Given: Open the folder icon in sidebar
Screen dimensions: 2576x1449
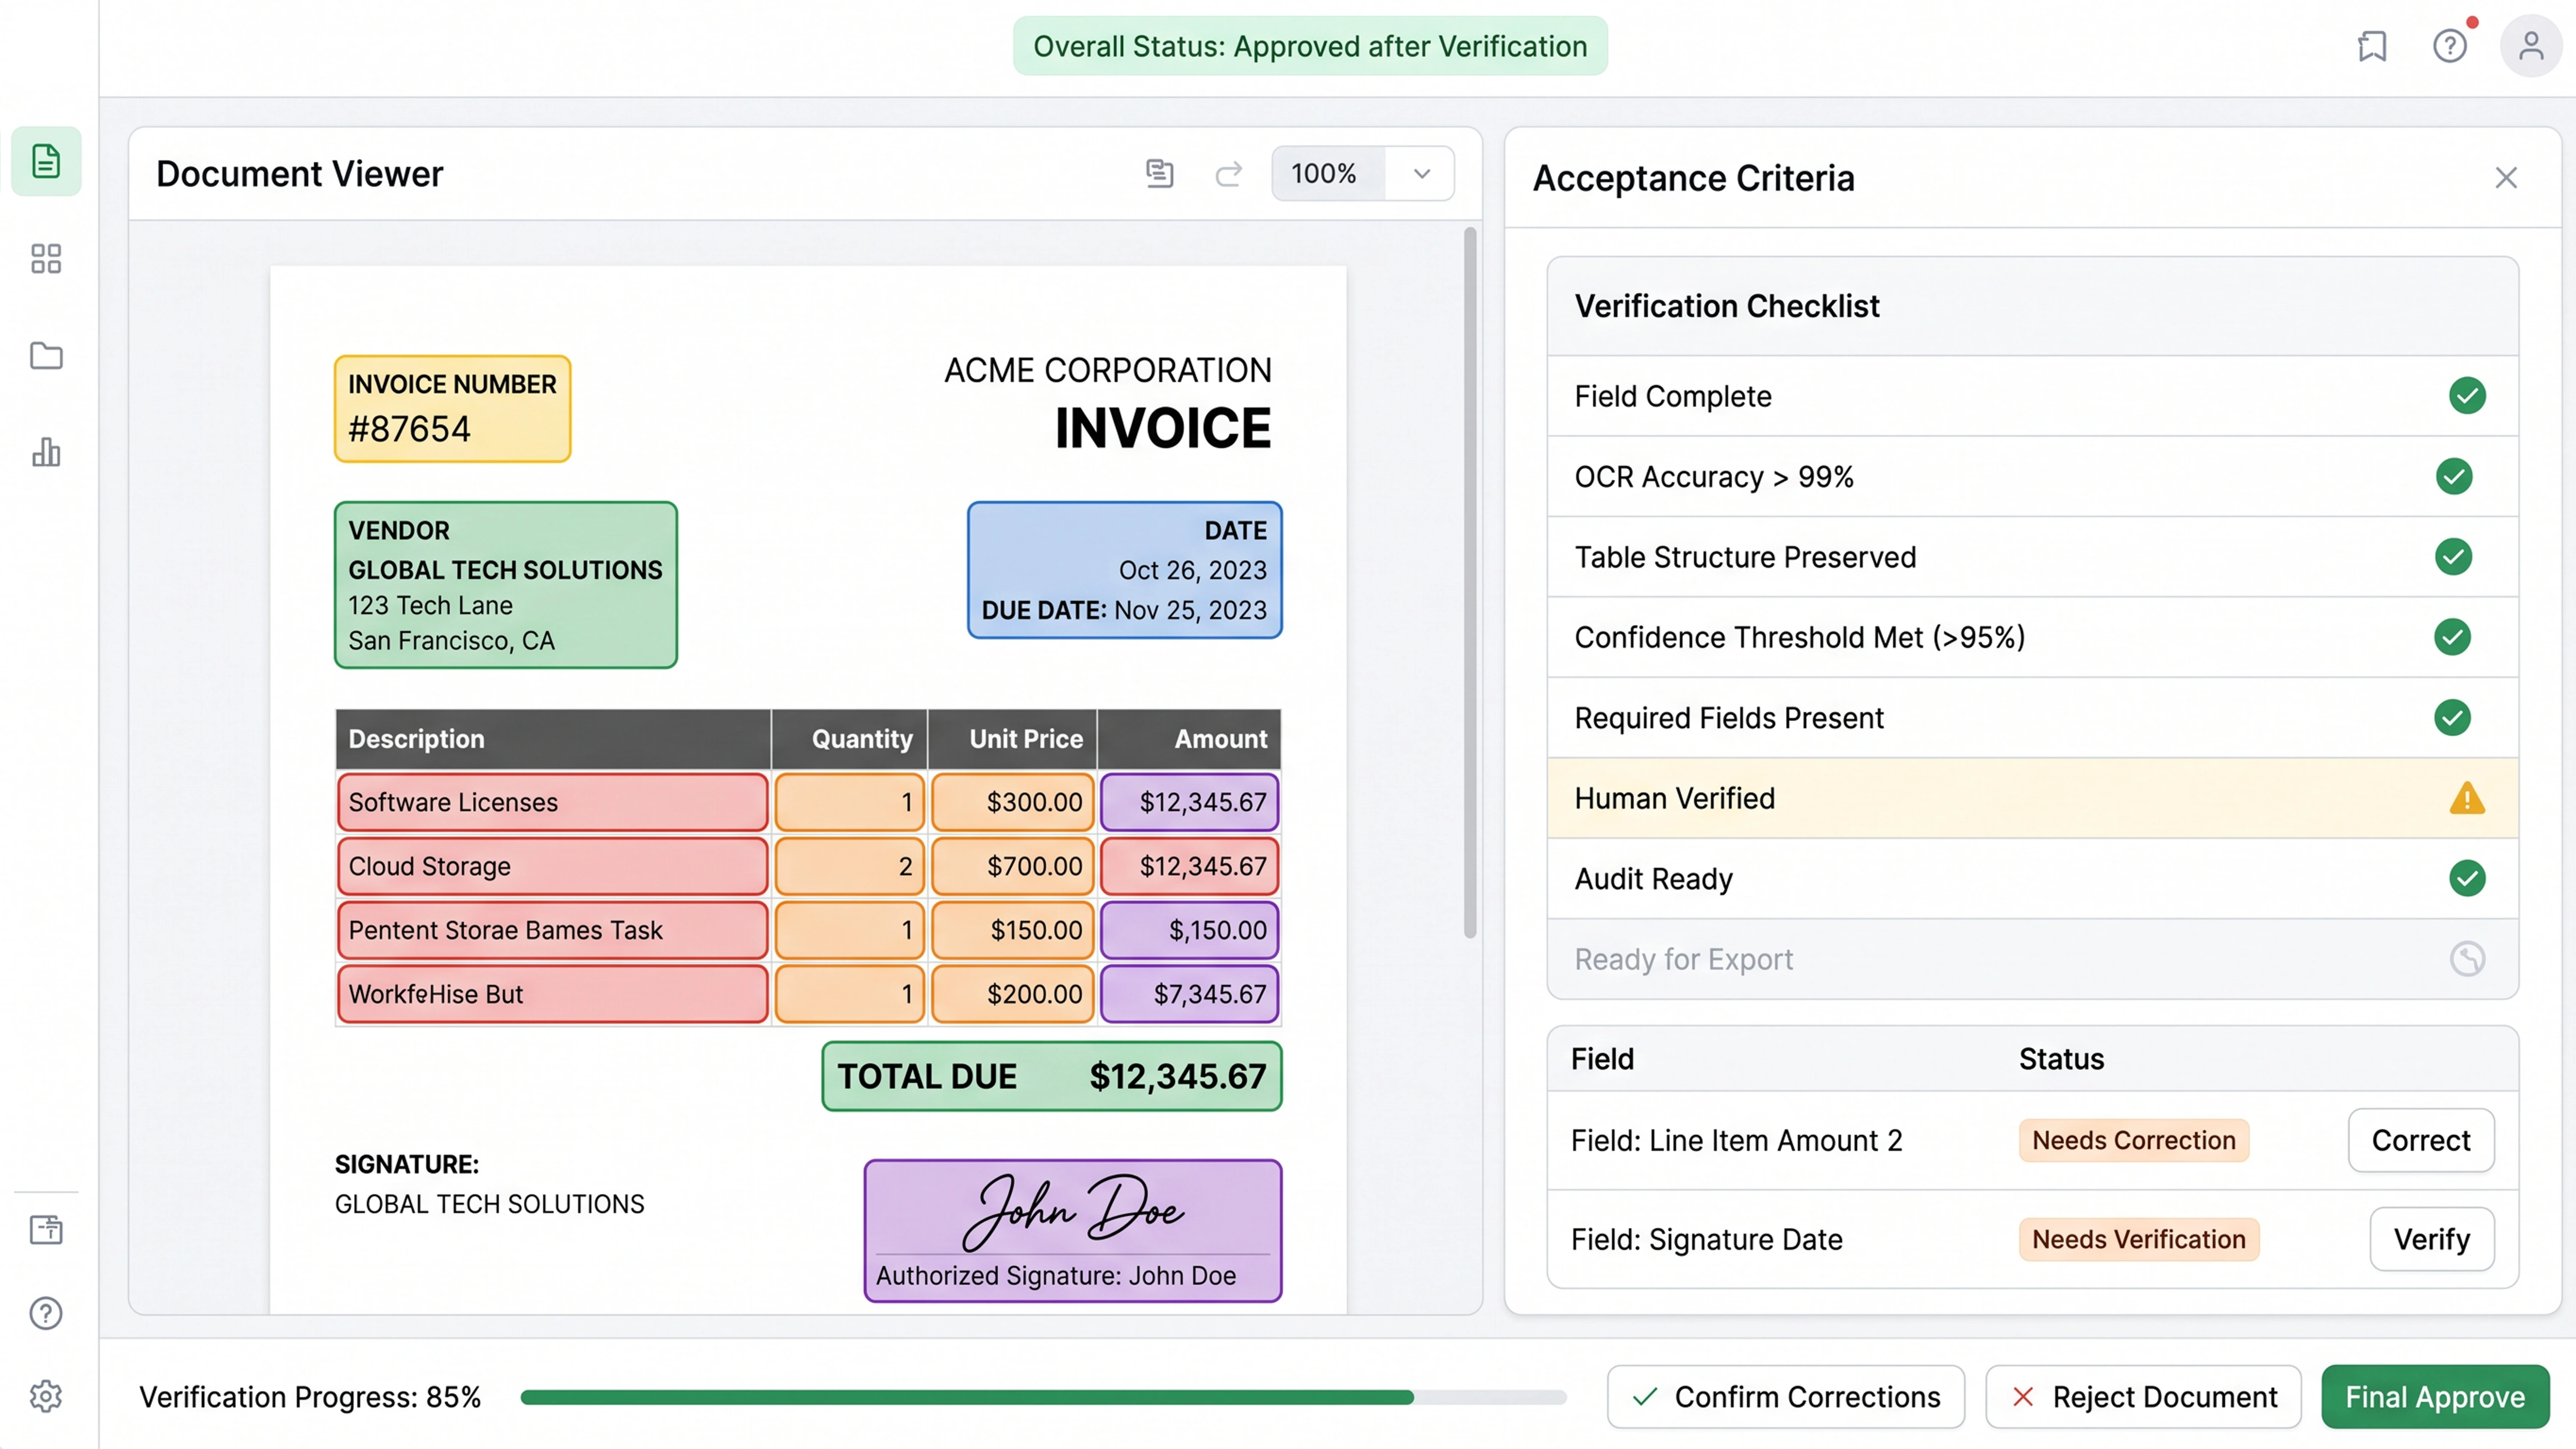Looking at the screenshot, I should (46, 356).
